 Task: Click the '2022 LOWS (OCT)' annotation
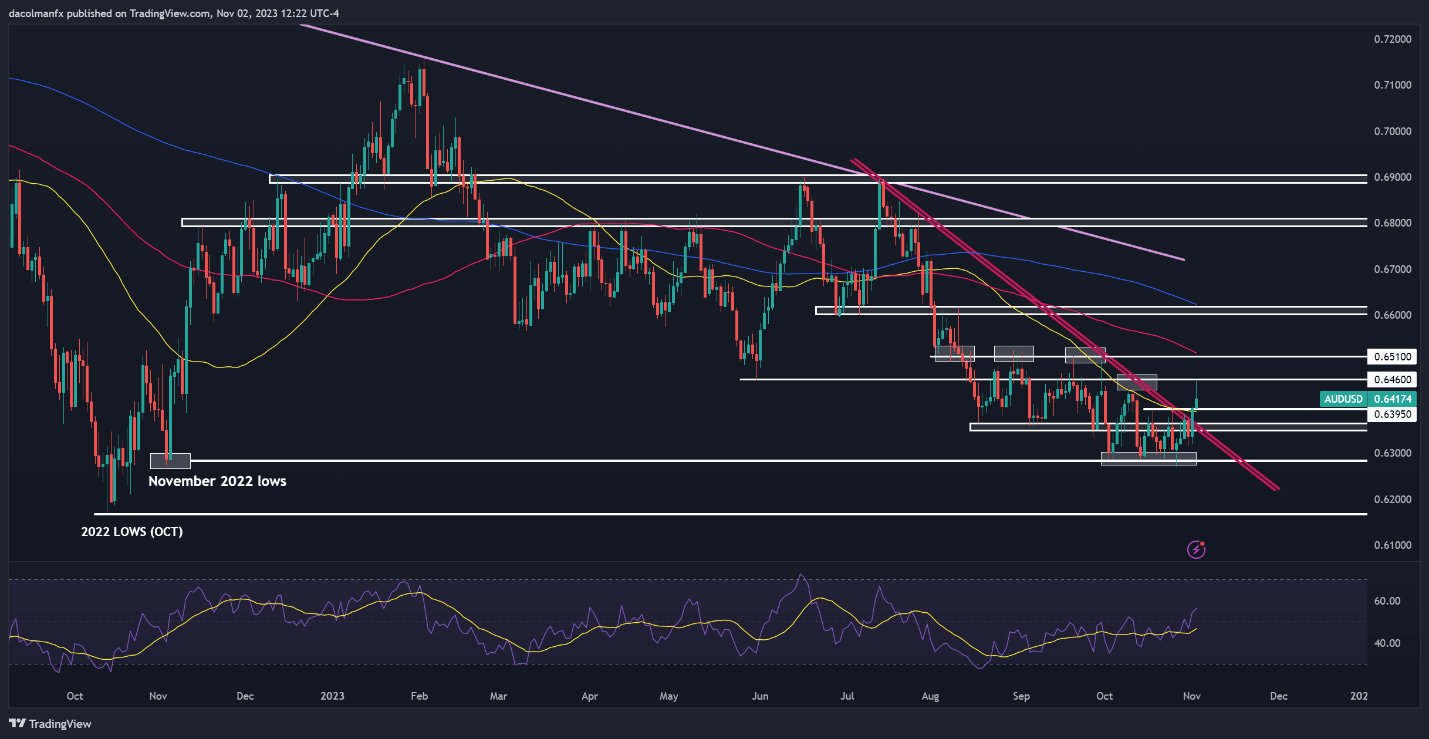(x=132, y=533)
